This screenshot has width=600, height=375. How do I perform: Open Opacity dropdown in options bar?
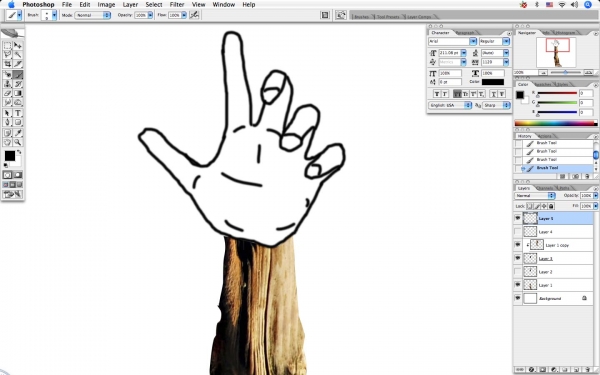click(150, 15)
